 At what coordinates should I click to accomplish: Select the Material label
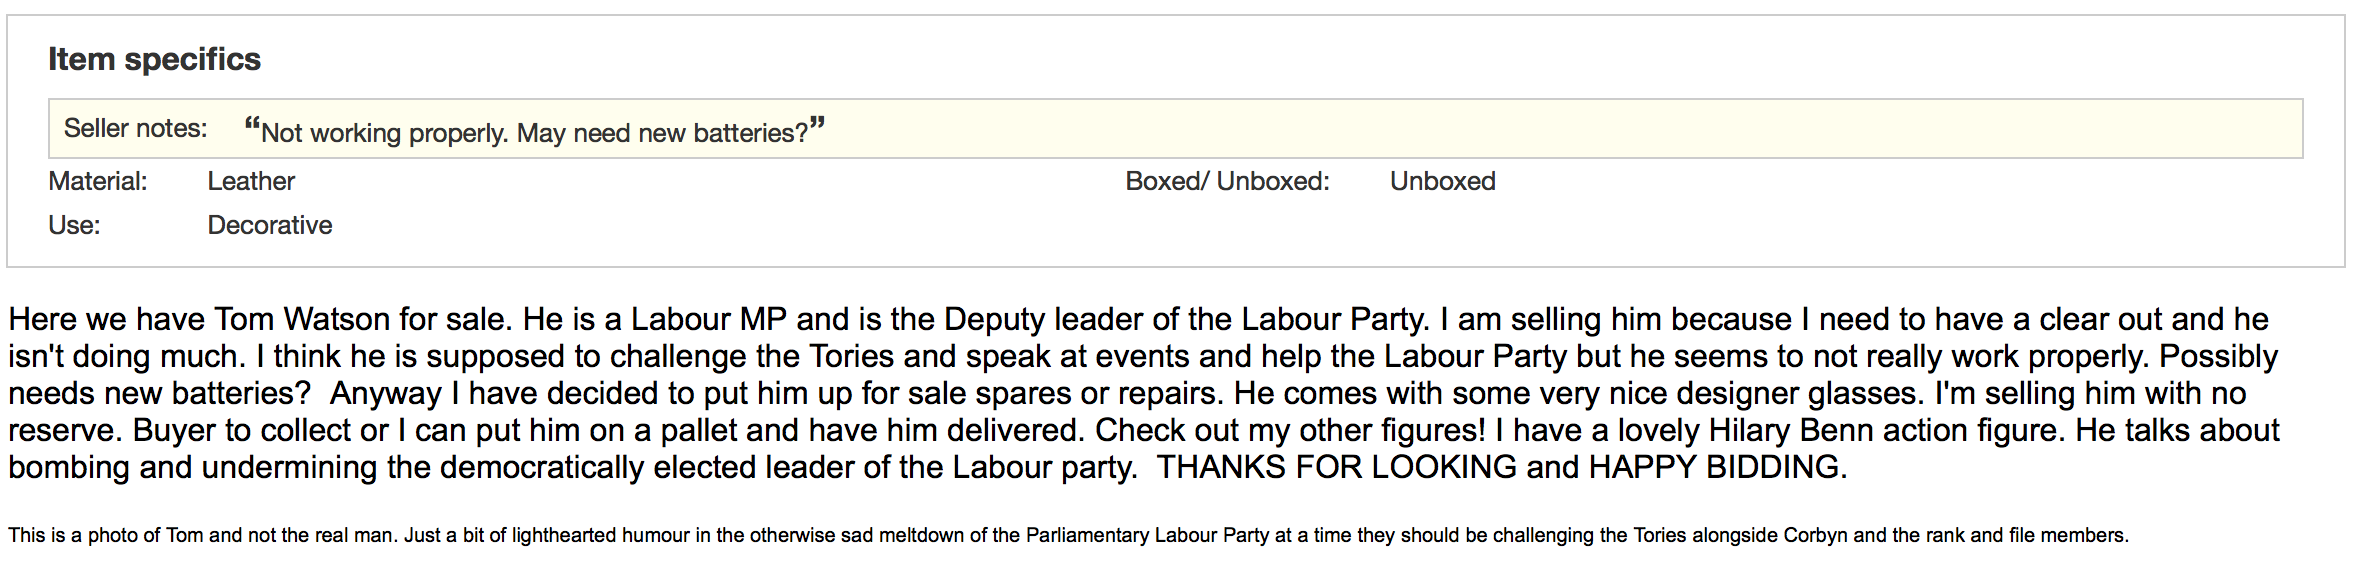click(x=98, y=181)
